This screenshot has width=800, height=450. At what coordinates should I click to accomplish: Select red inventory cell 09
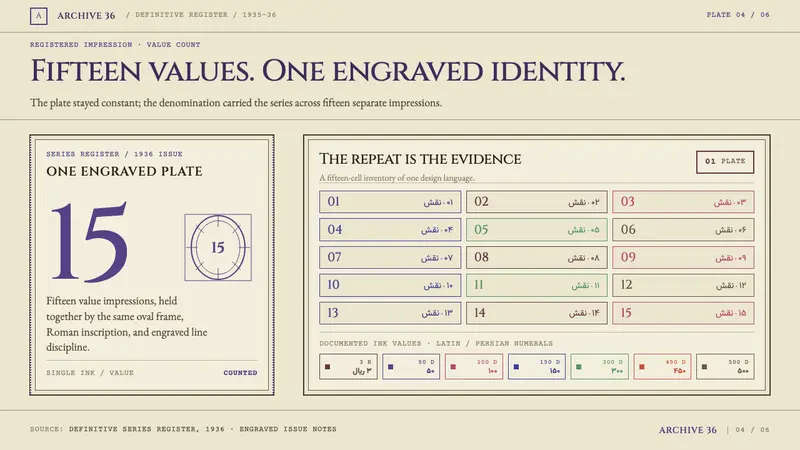tap(683, 258)
